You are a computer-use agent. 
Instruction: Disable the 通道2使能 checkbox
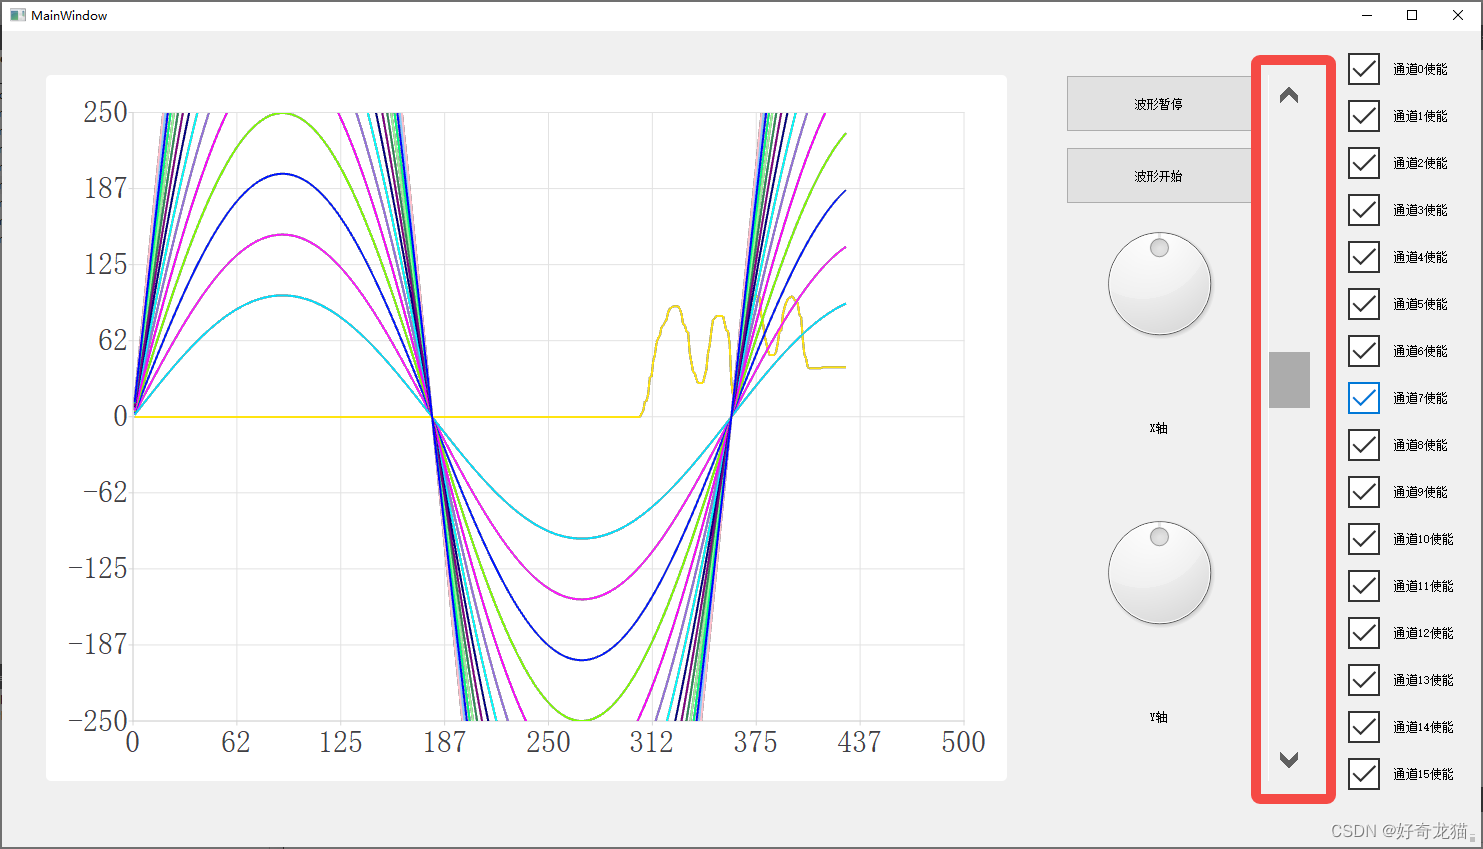(1364, 163)
